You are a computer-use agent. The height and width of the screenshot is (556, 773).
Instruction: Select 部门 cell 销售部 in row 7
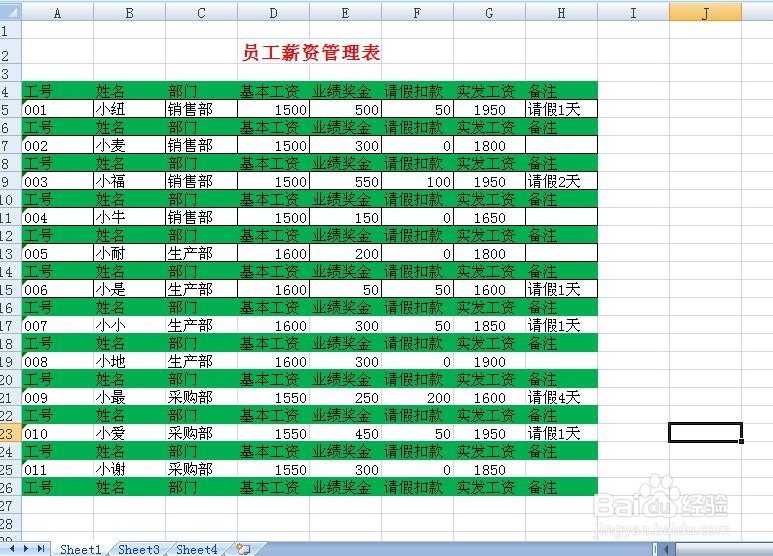click(201, 145)
